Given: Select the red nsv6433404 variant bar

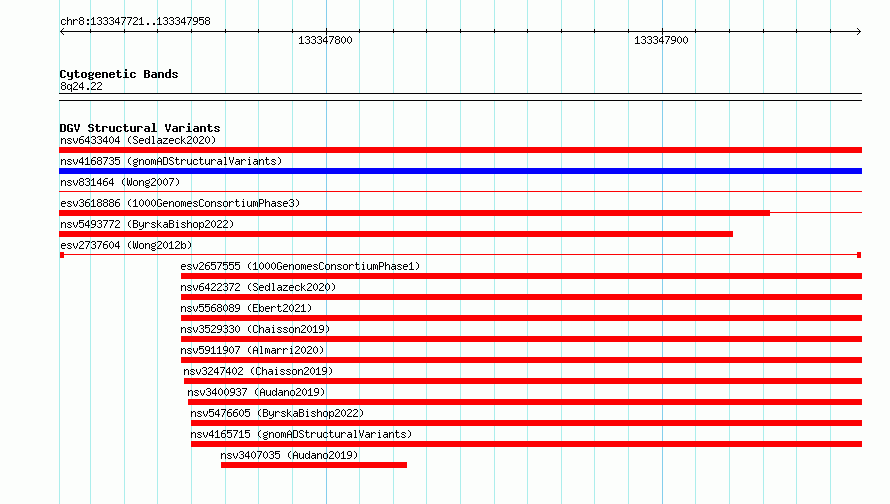Looking at the screenshot, I should [x=460, y=150].
